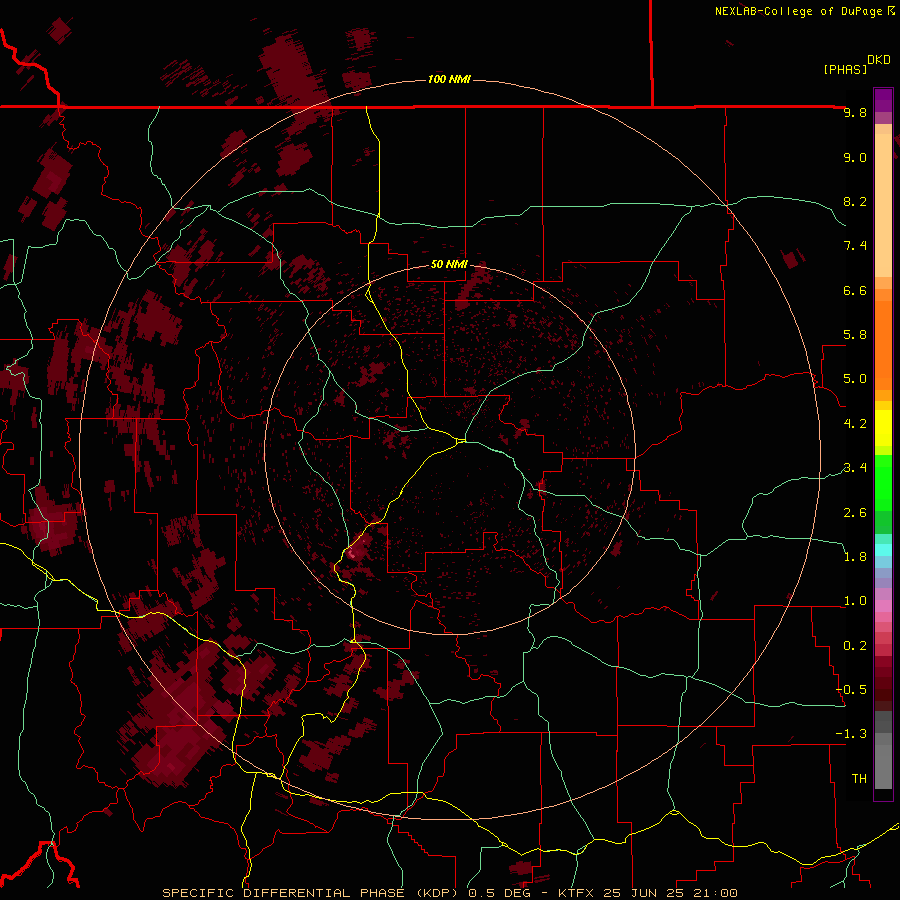Viewport: 900px width, 900px height.
Task: Click the 7.4 scale value
Action: [x=855, y=246]
